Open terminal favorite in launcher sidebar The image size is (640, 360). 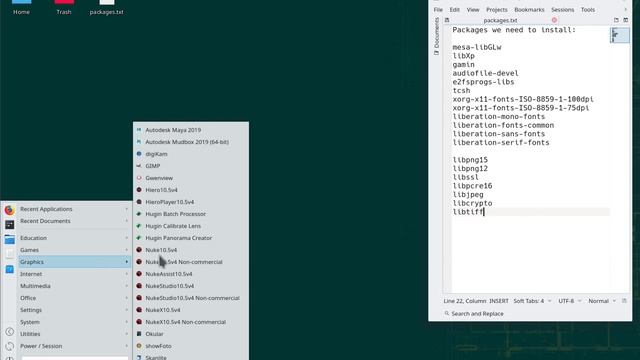click(9, 224)
